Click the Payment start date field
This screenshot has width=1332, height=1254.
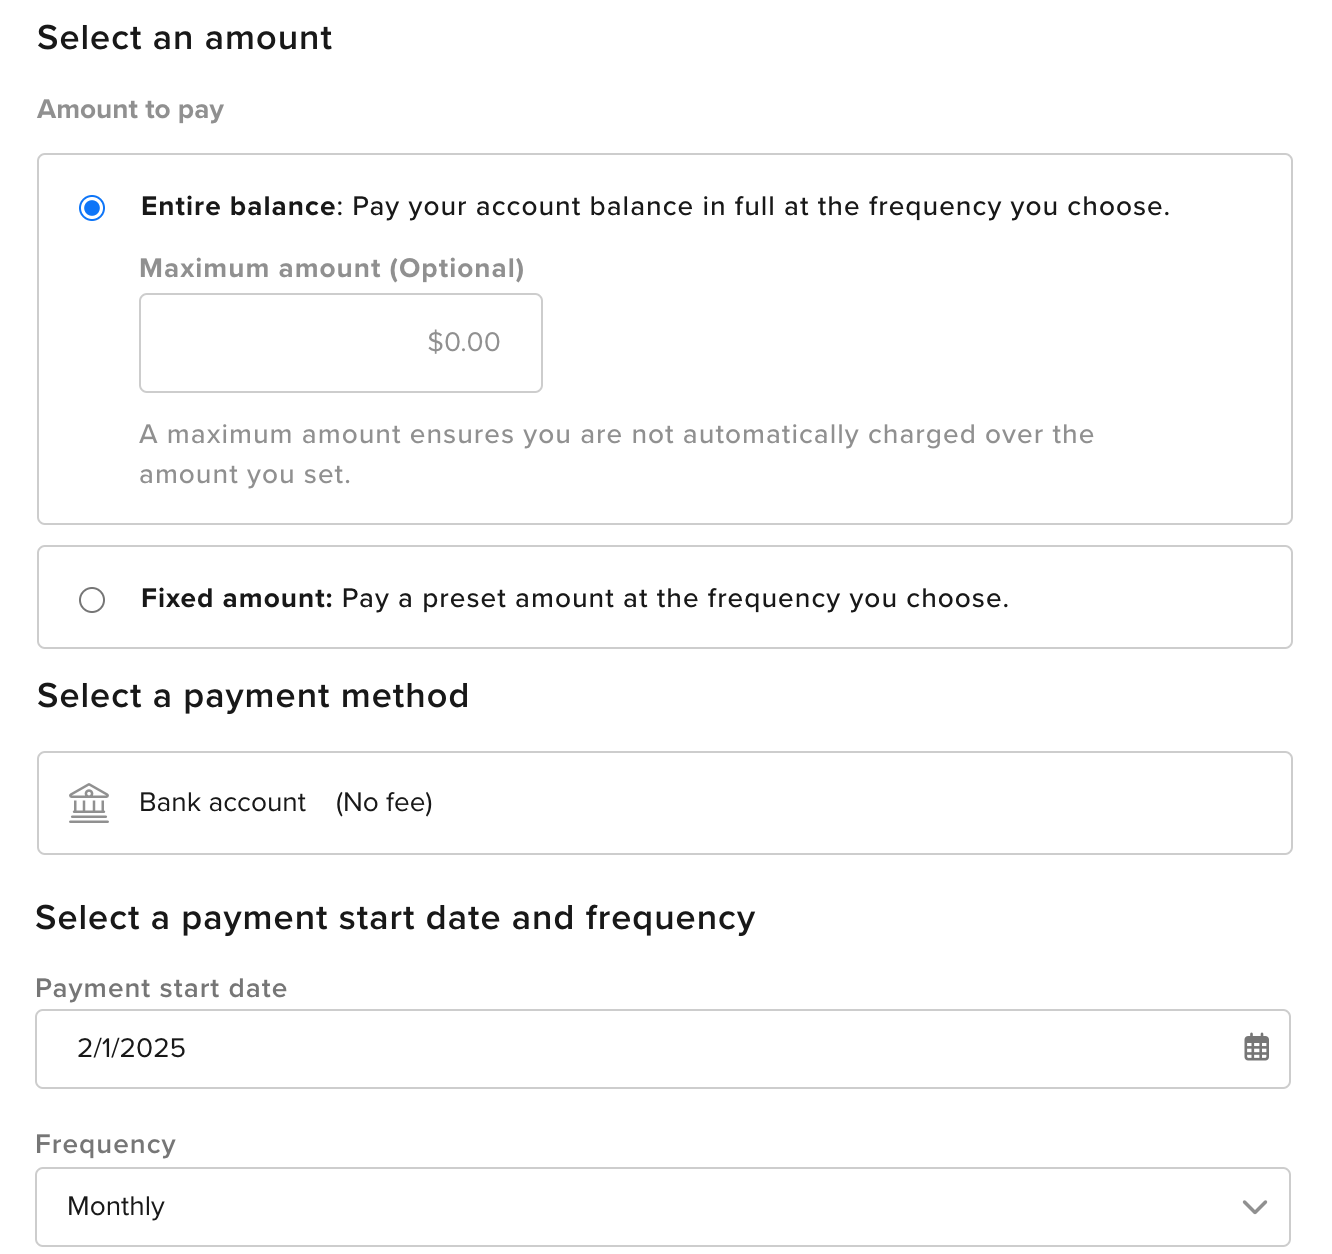point(663,1049)
